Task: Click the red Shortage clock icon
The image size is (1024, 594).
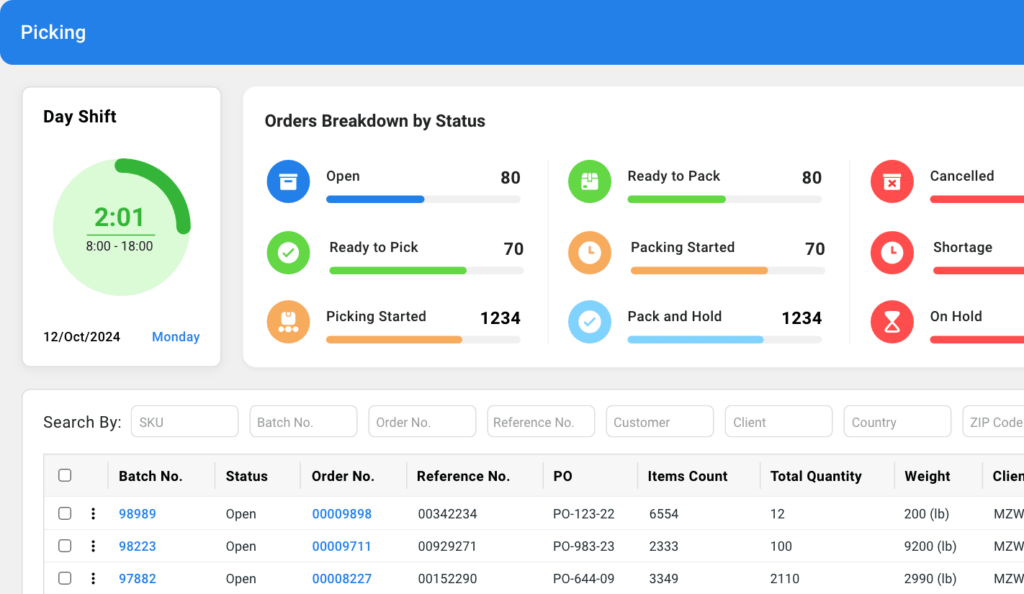Action: [892, 253]
